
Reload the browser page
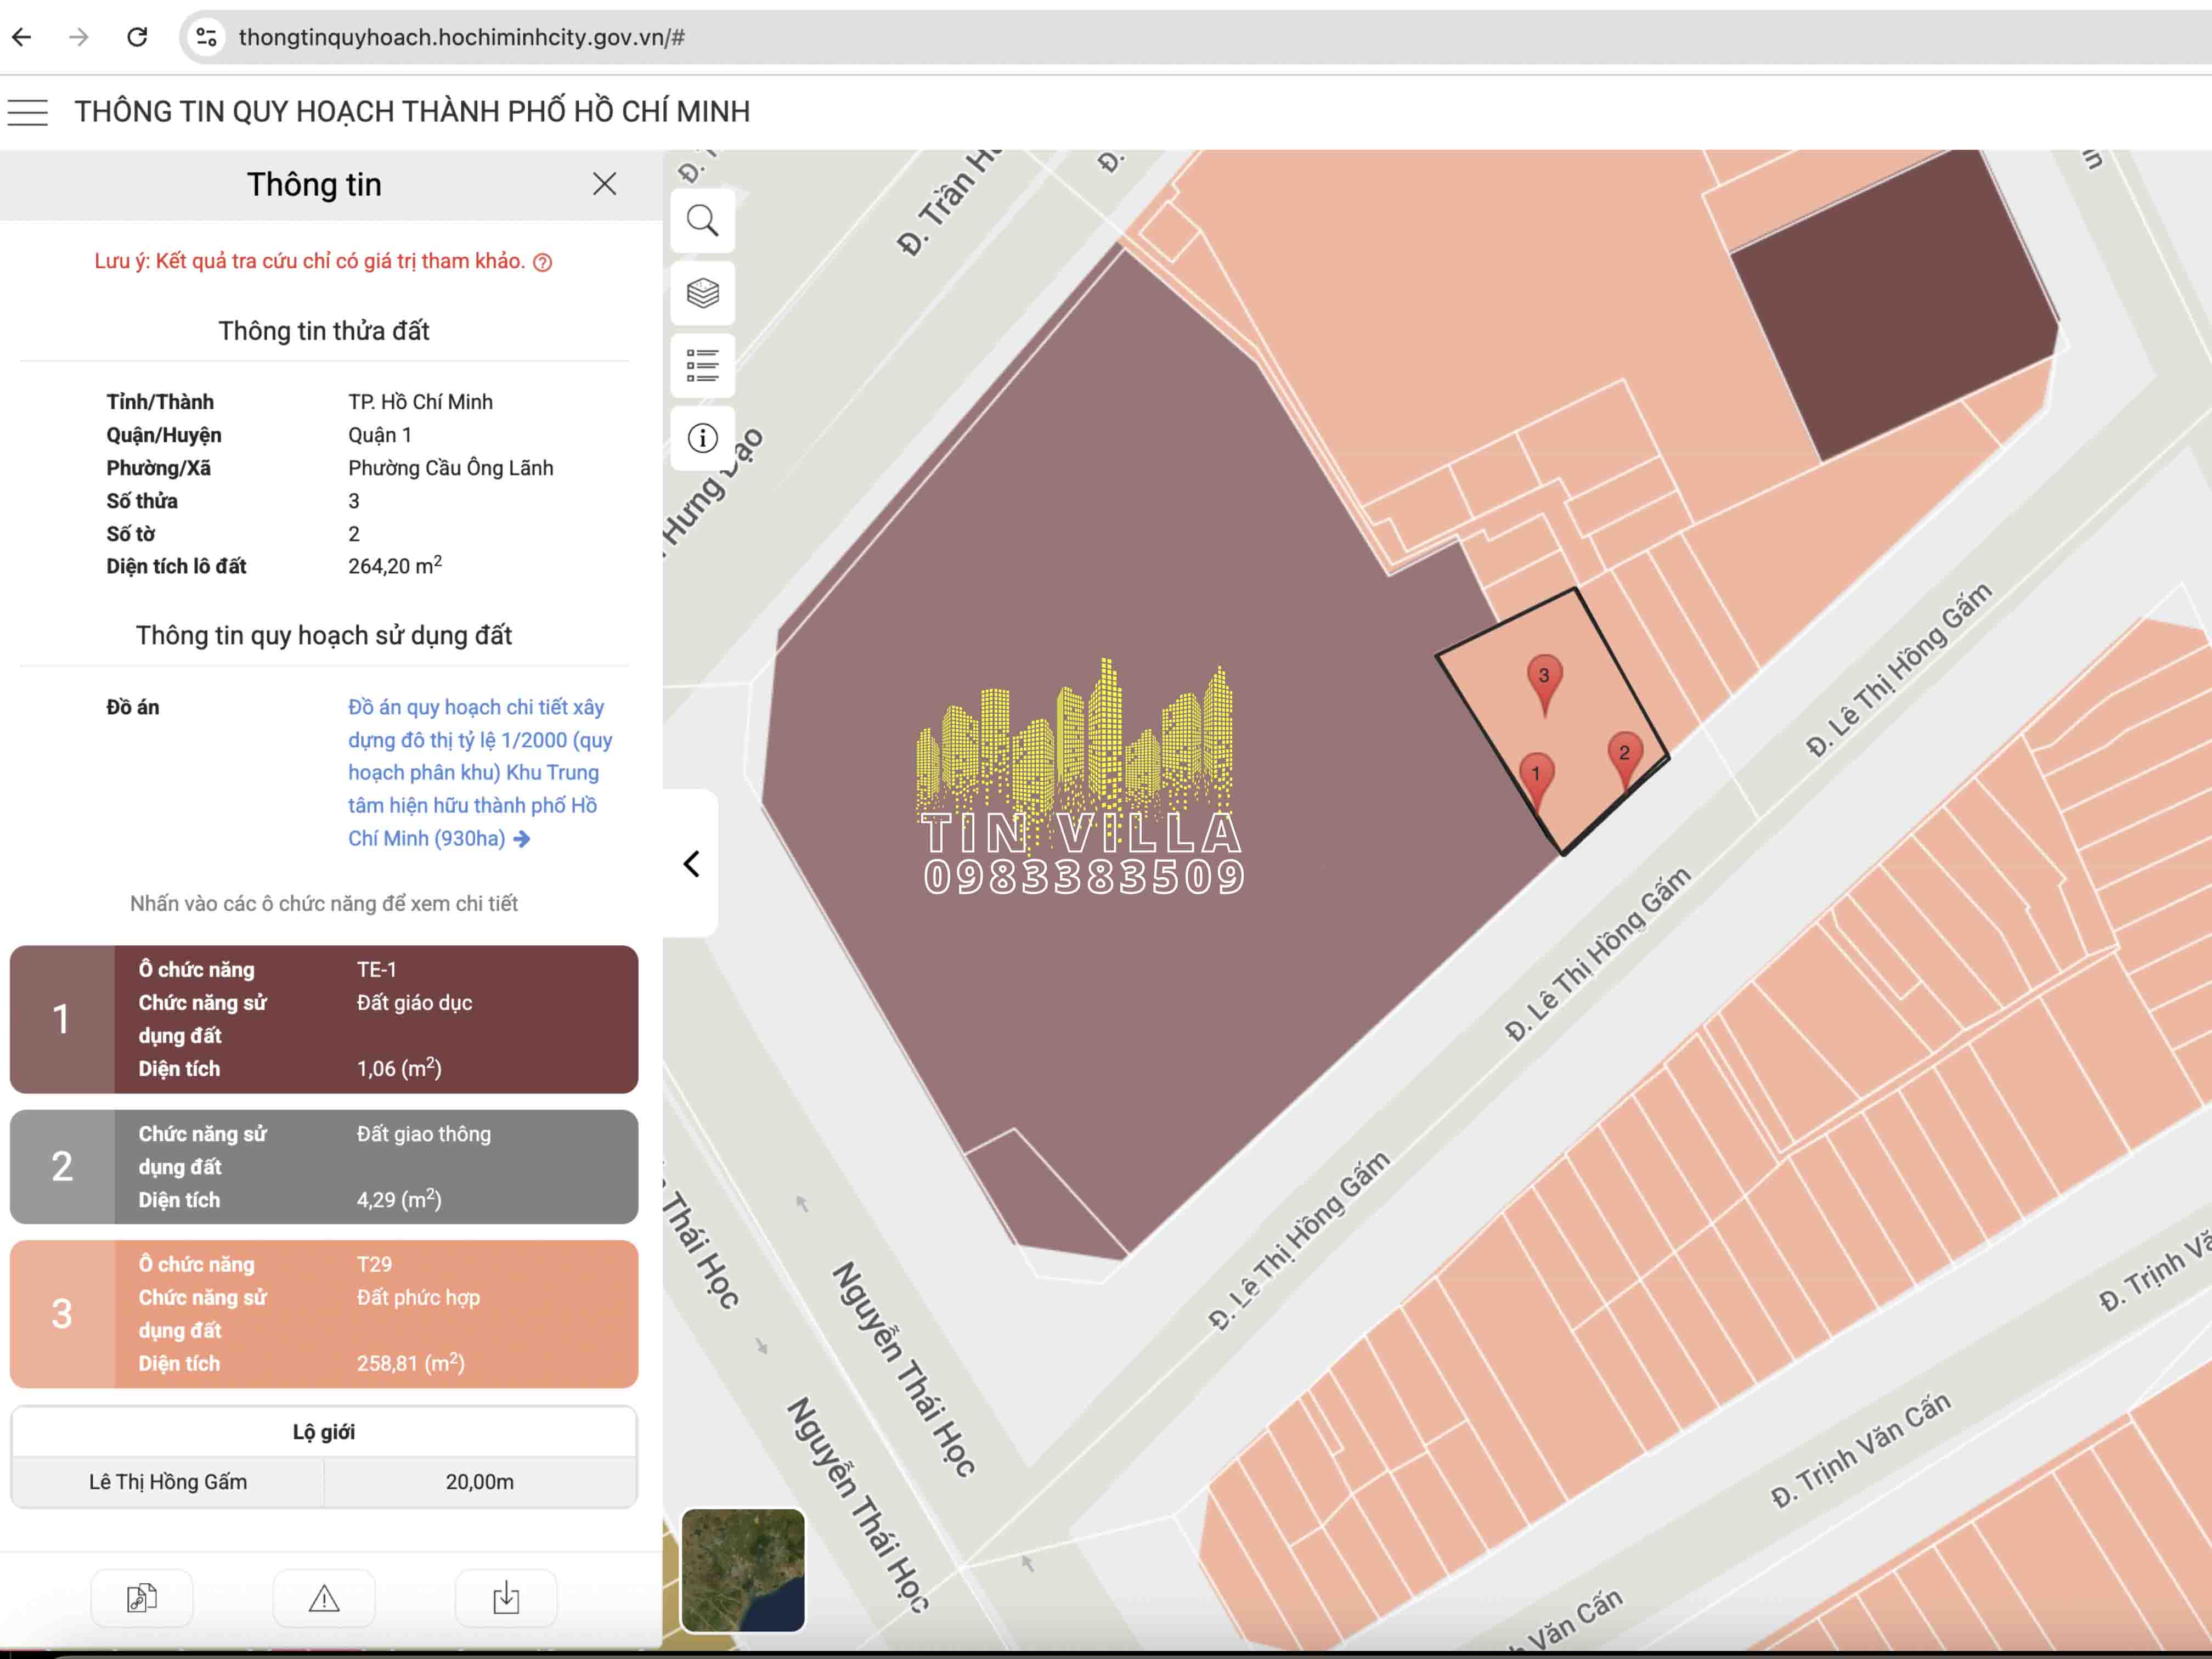137,37
